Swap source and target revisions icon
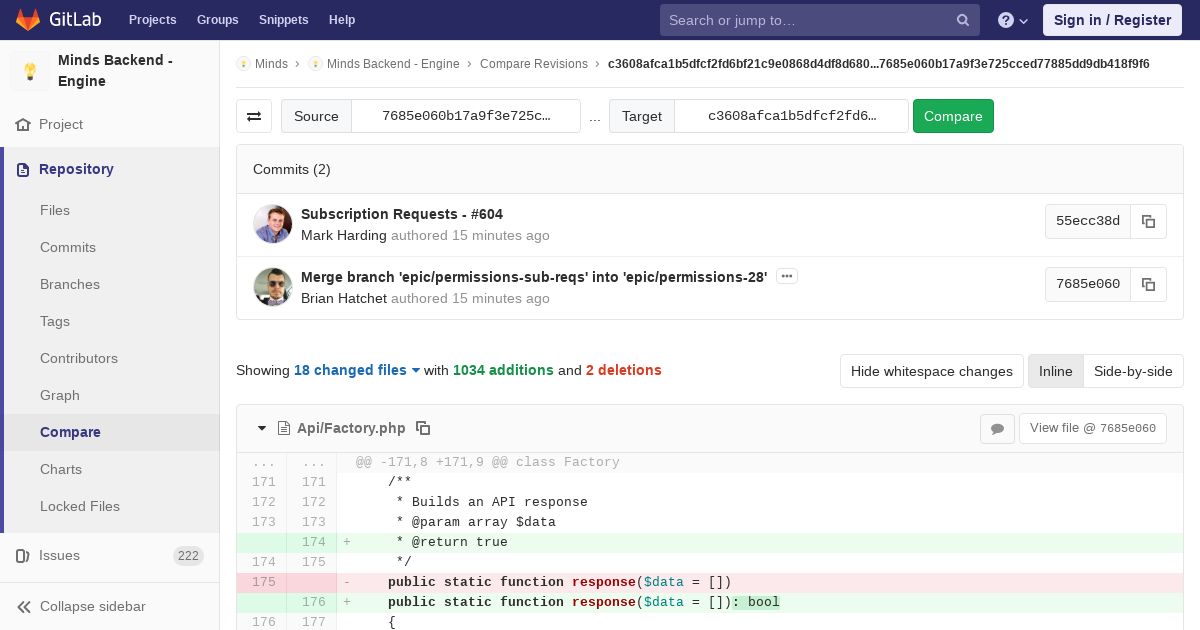Screen dimensions: 1200x630 point(254,116)
